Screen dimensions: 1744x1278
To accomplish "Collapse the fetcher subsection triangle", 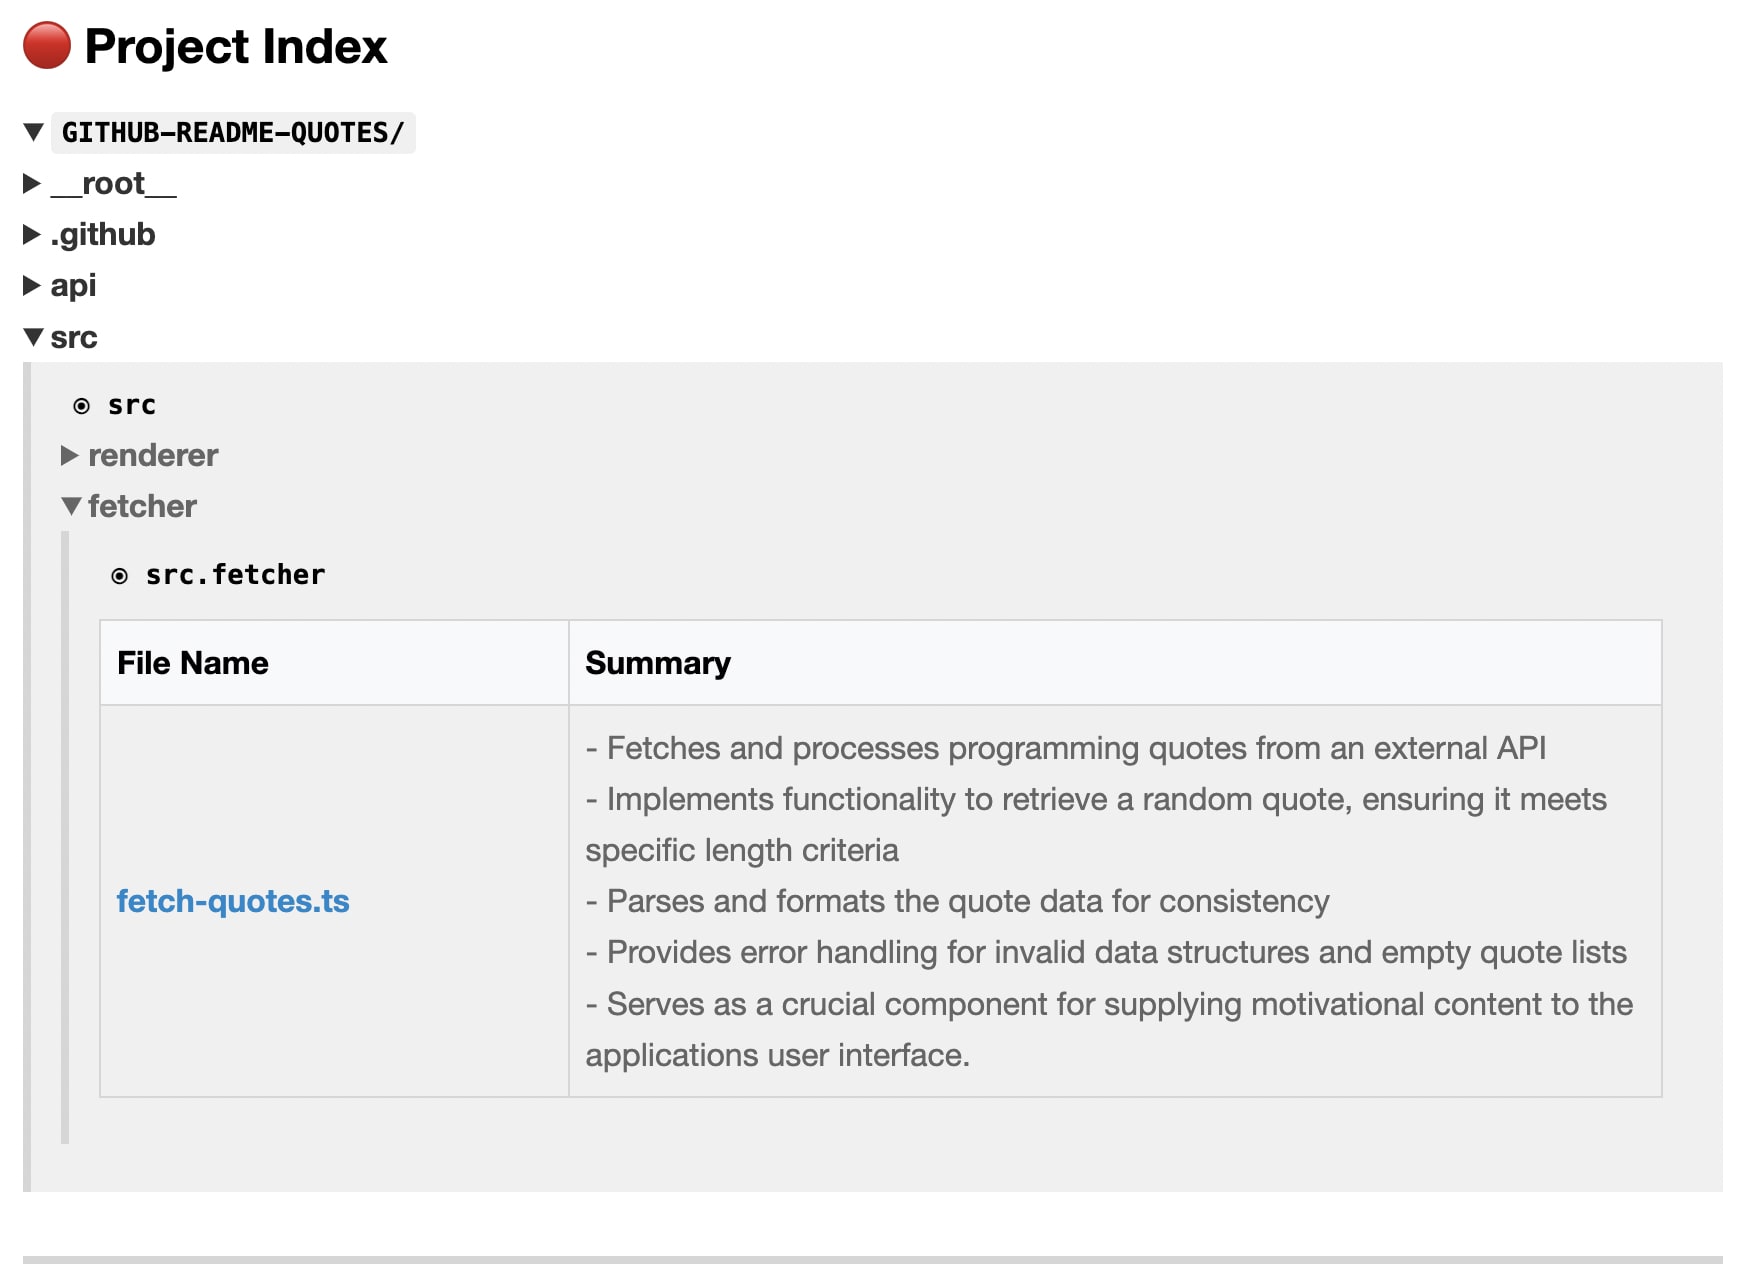I will [x=71, y=506].
